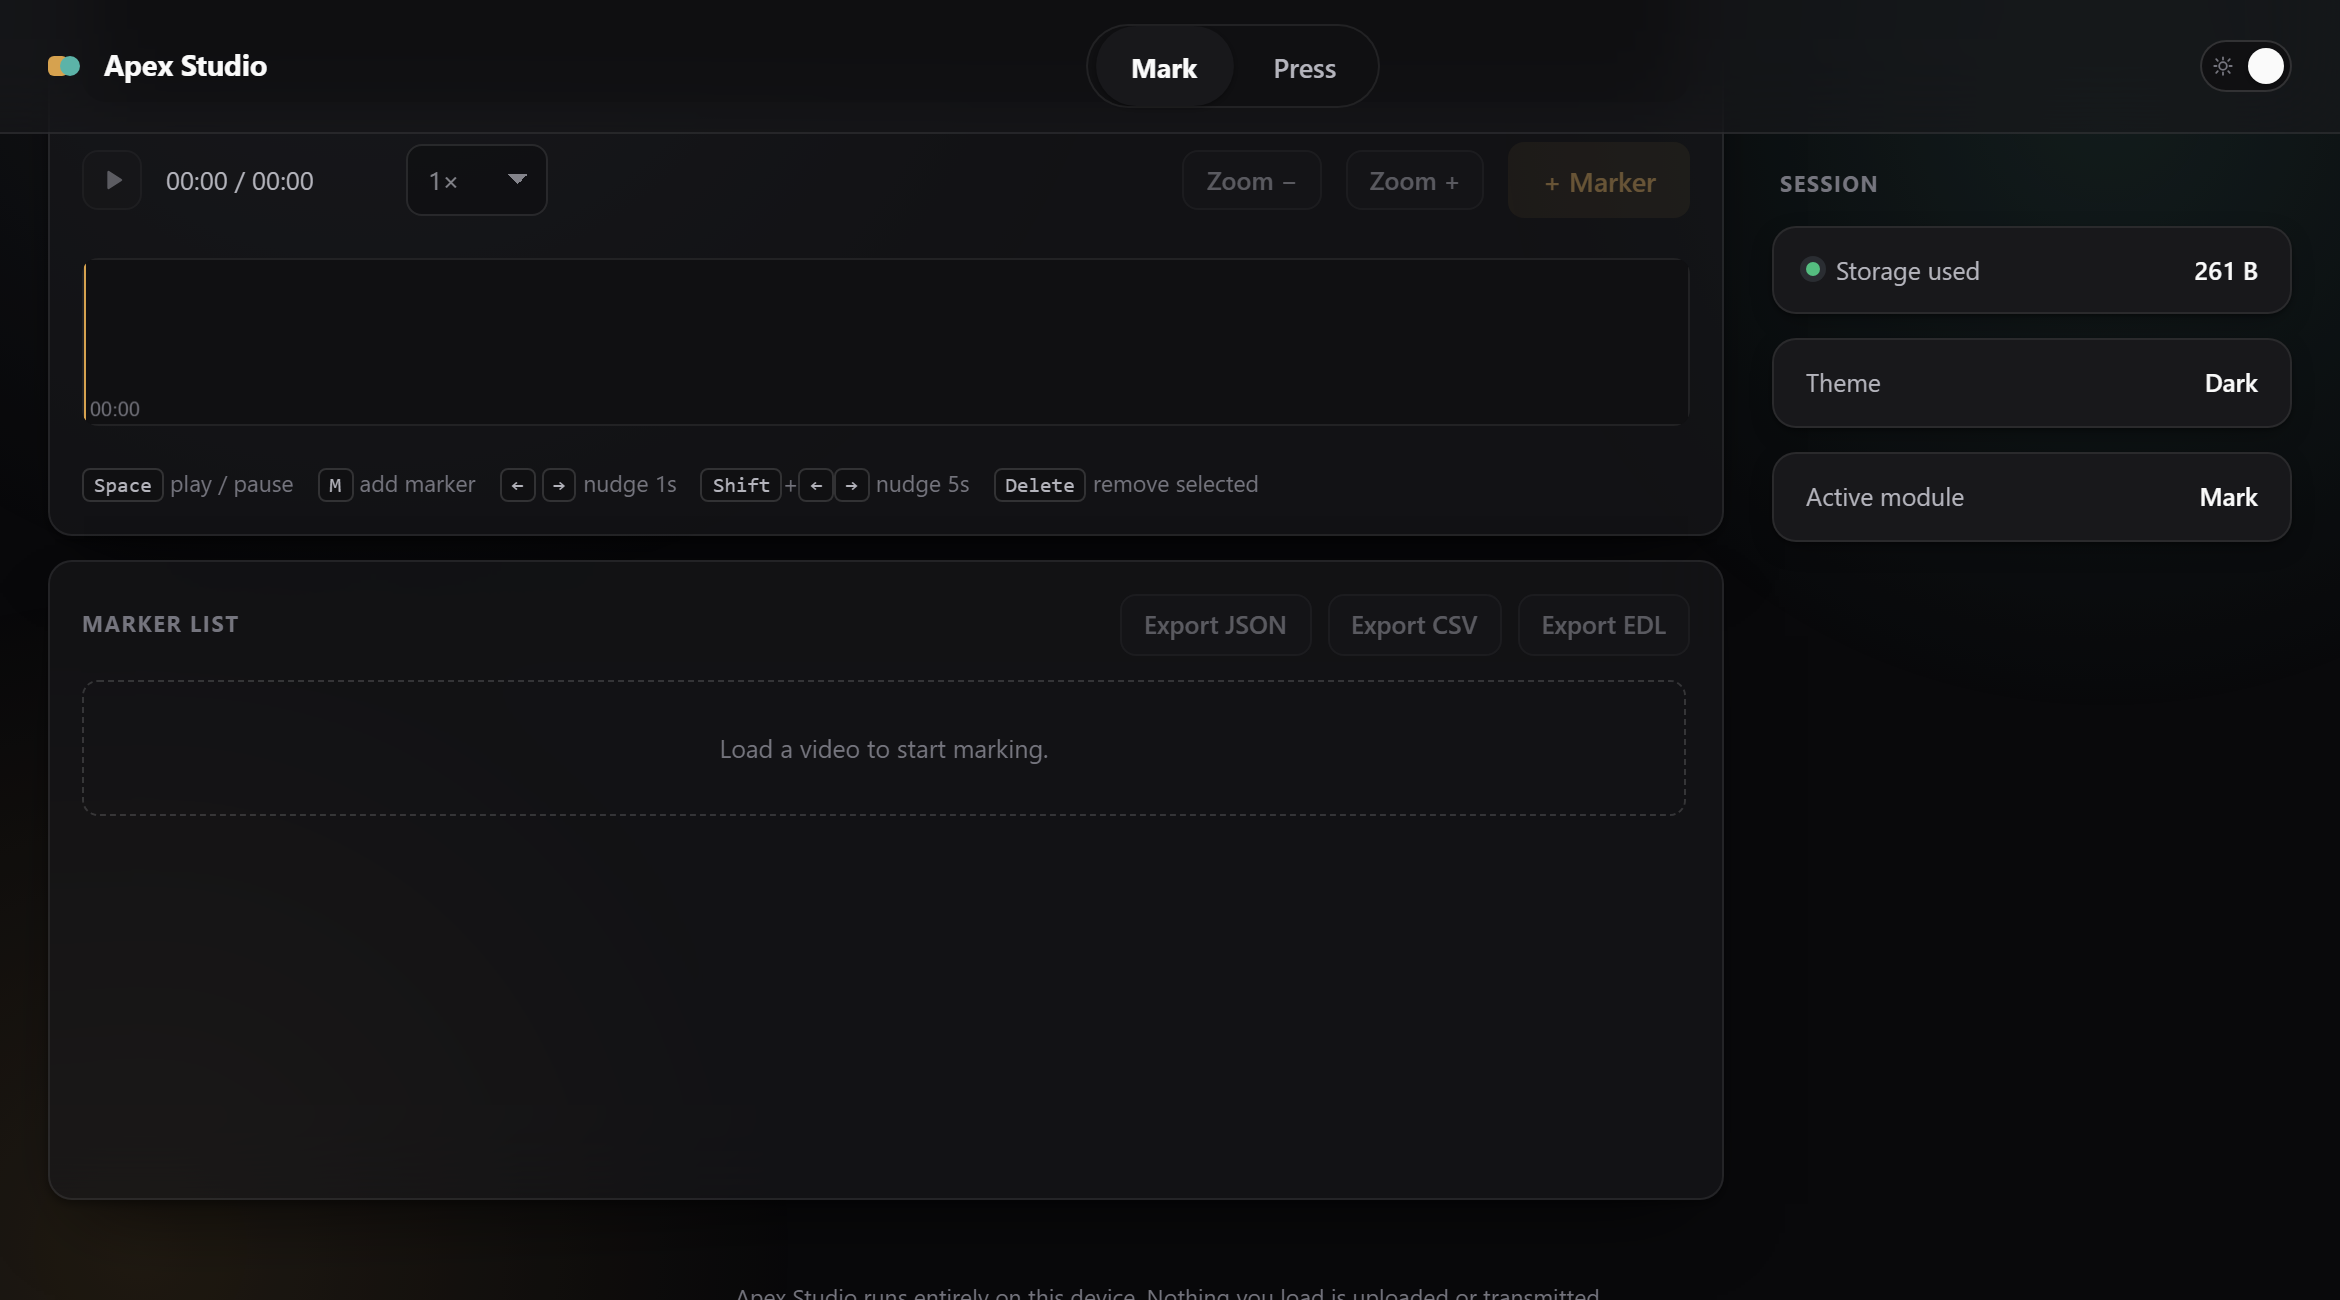Screen dimensions: 2340x1300
Task: Click the 00:00 / 00:00 time readout
Action: (x=239, y=181)
